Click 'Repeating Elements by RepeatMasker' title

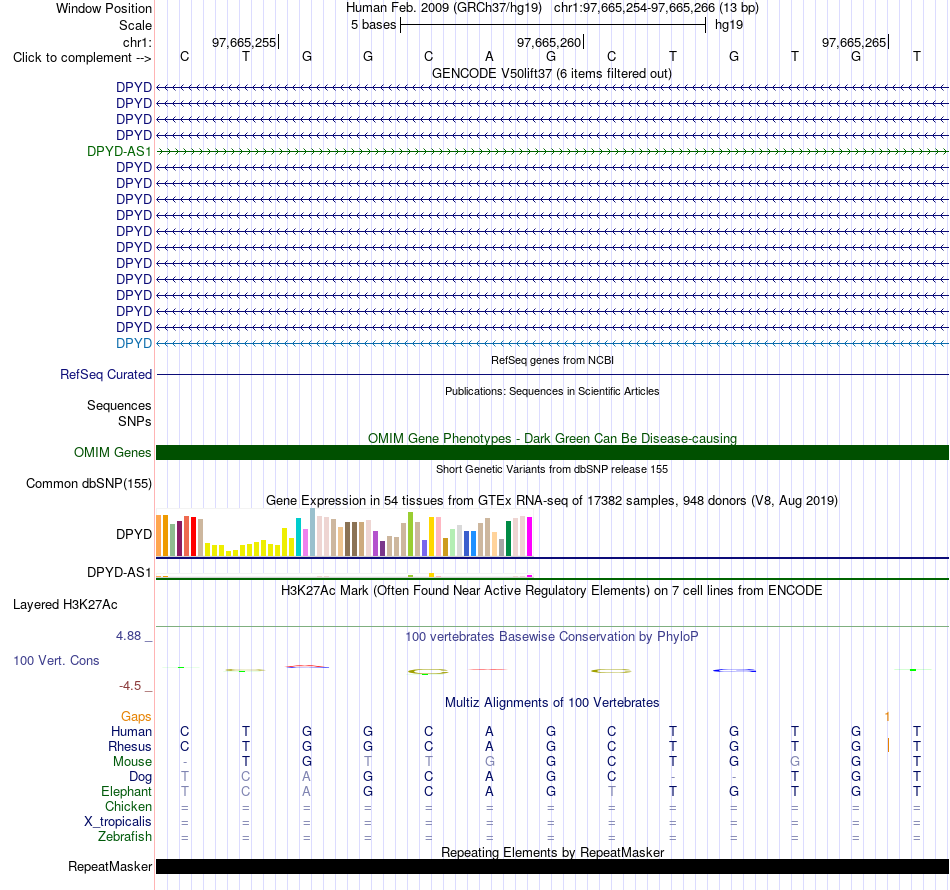click(x=552, y=852)
